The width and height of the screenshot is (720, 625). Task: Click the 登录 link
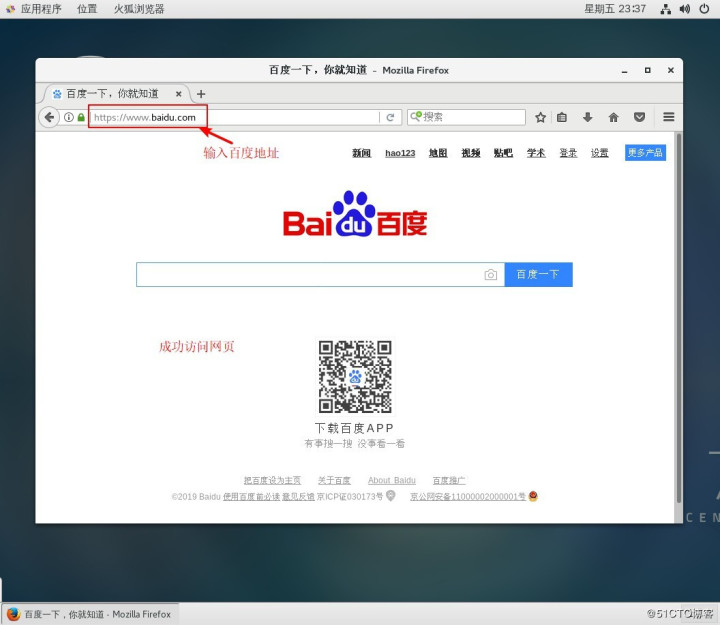[568, 153]
